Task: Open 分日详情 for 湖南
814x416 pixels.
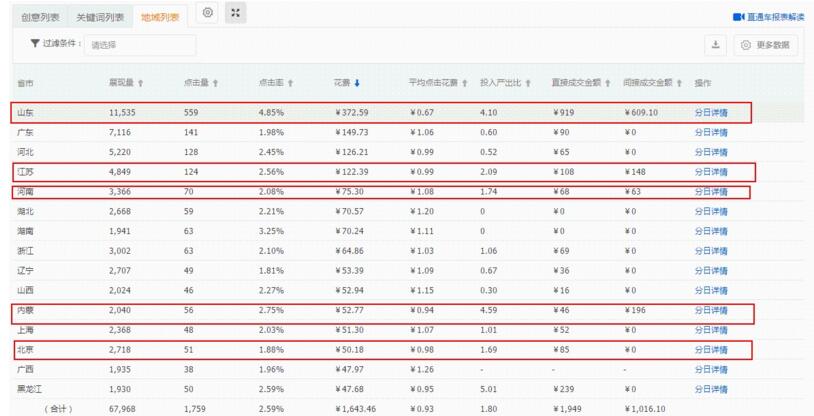Action: [x=711, y=231]
